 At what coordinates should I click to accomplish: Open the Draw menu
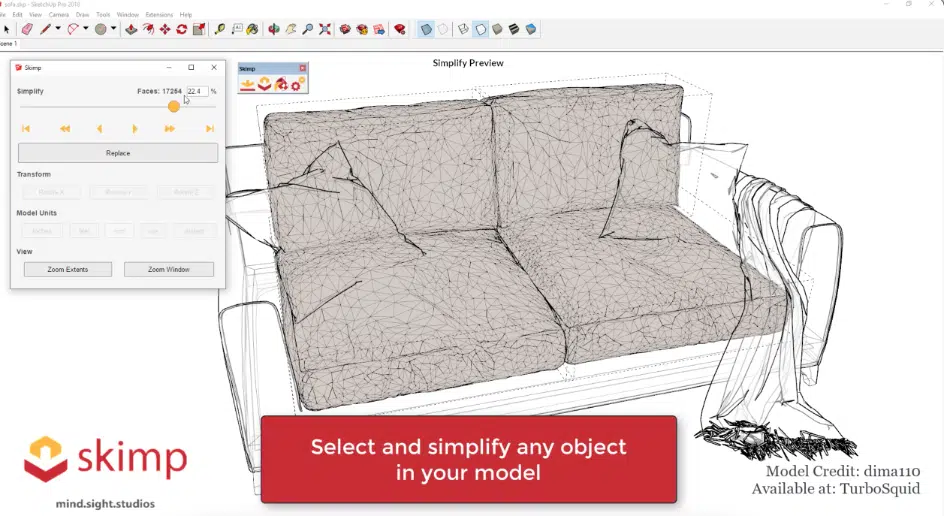[83, 14]
